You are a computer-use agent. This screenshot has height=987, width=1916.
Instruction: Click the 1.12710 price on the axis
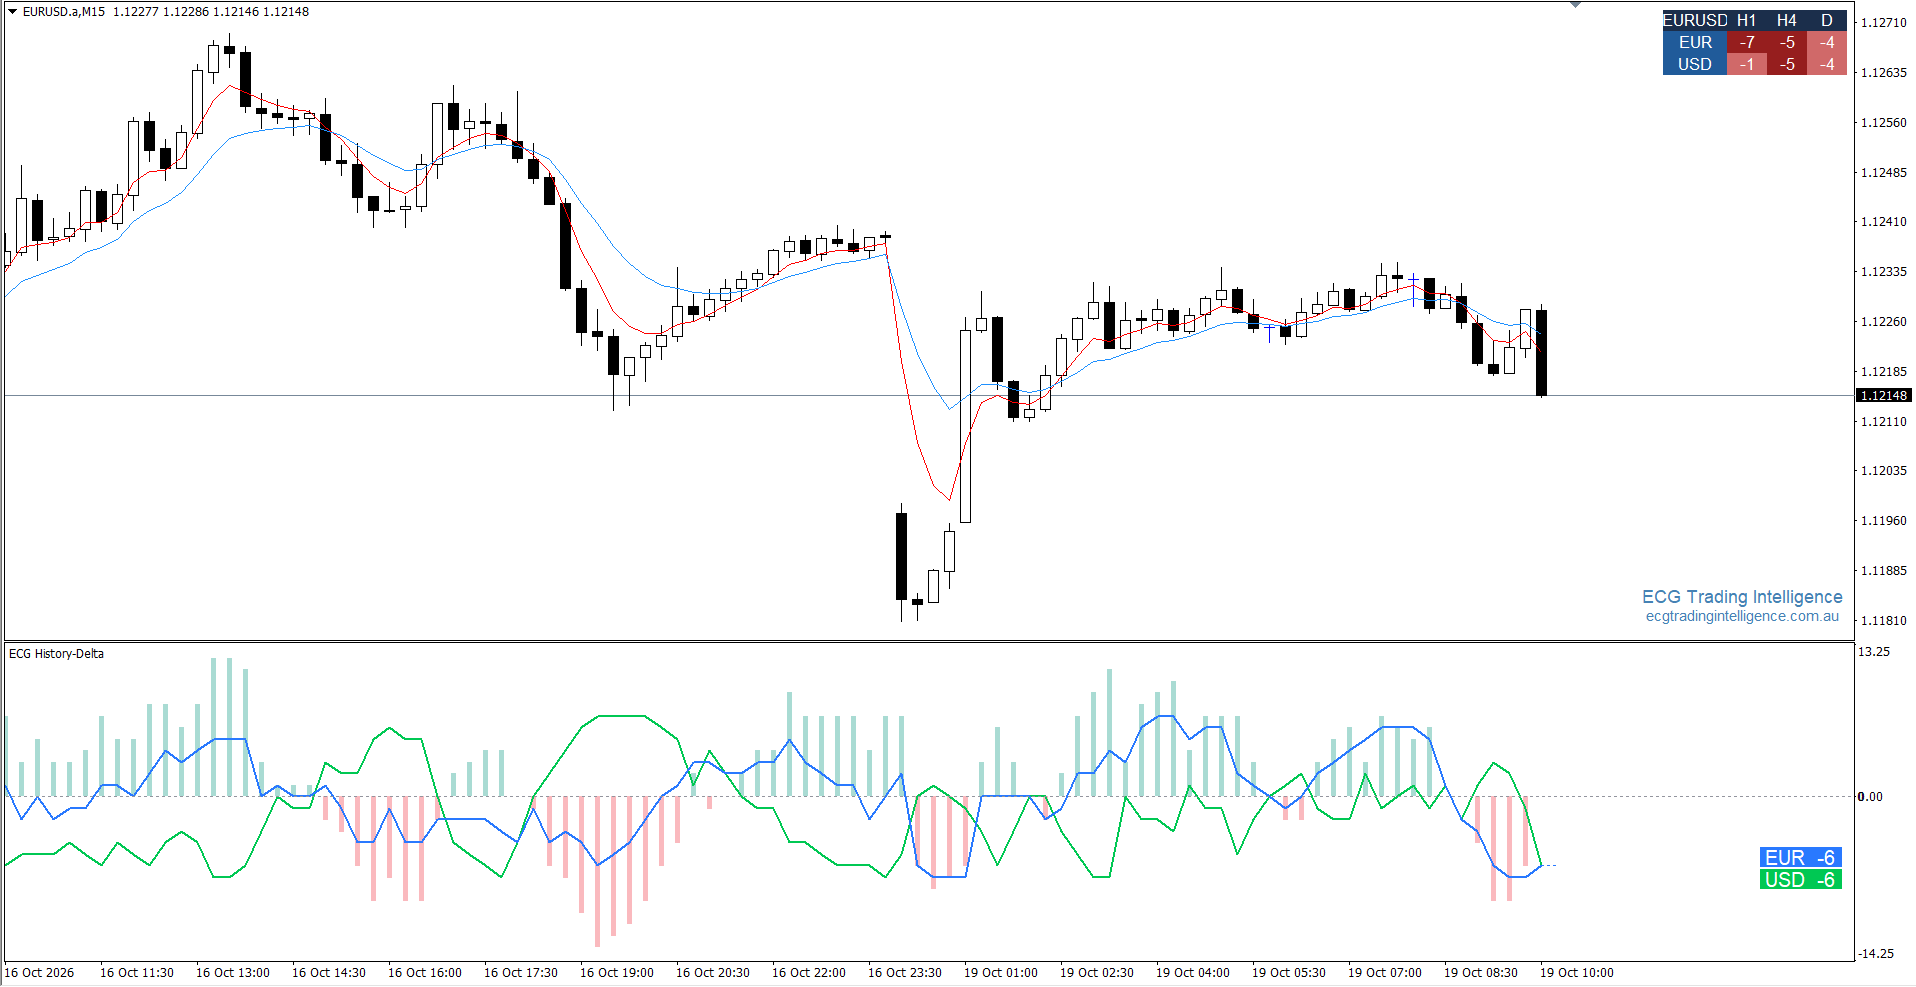[x=1883, y=23]
